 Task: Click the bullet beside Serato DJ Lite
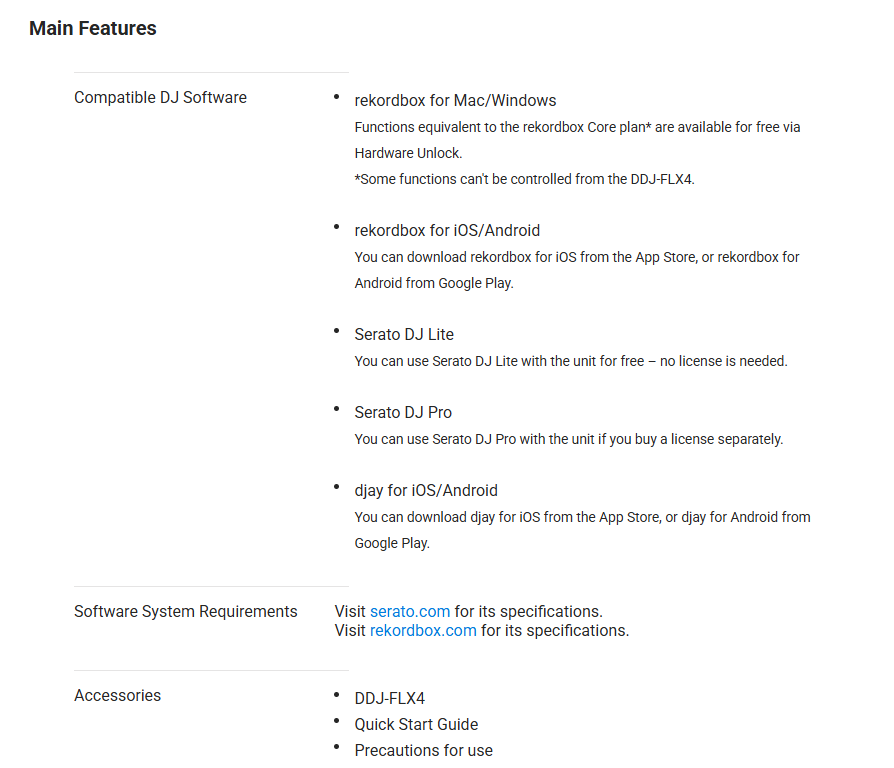336,329
